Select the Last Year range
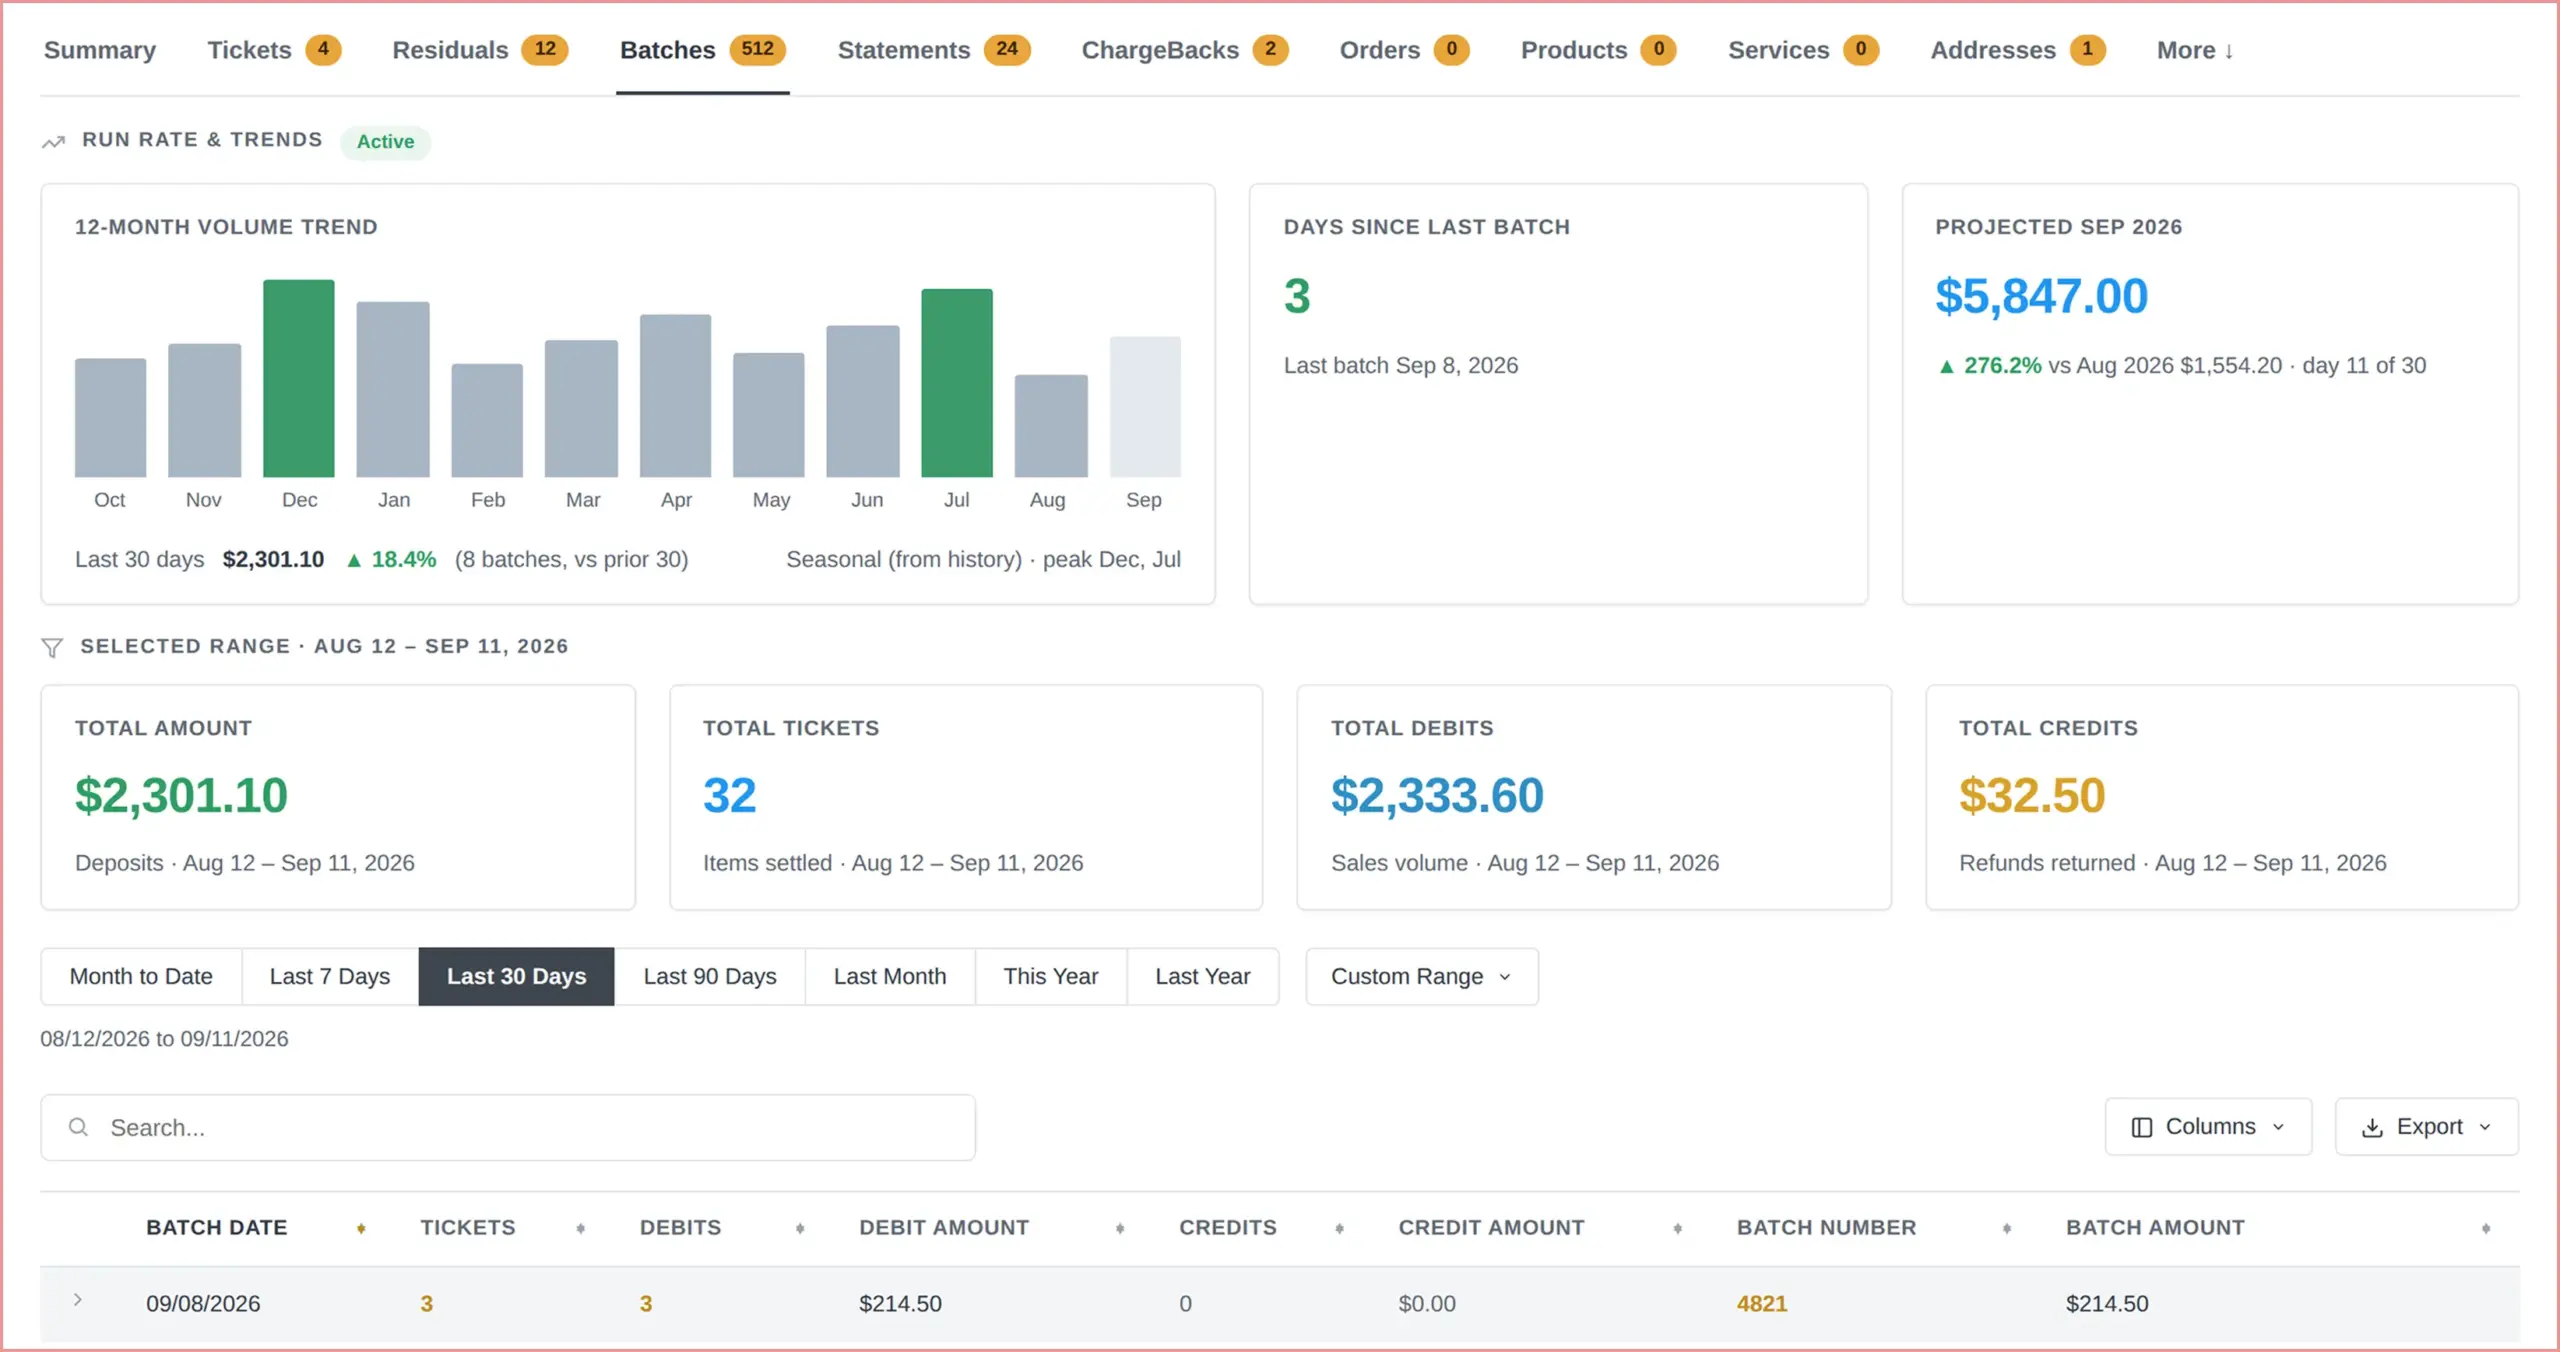2560x1352 pixels. [1203, 976]
